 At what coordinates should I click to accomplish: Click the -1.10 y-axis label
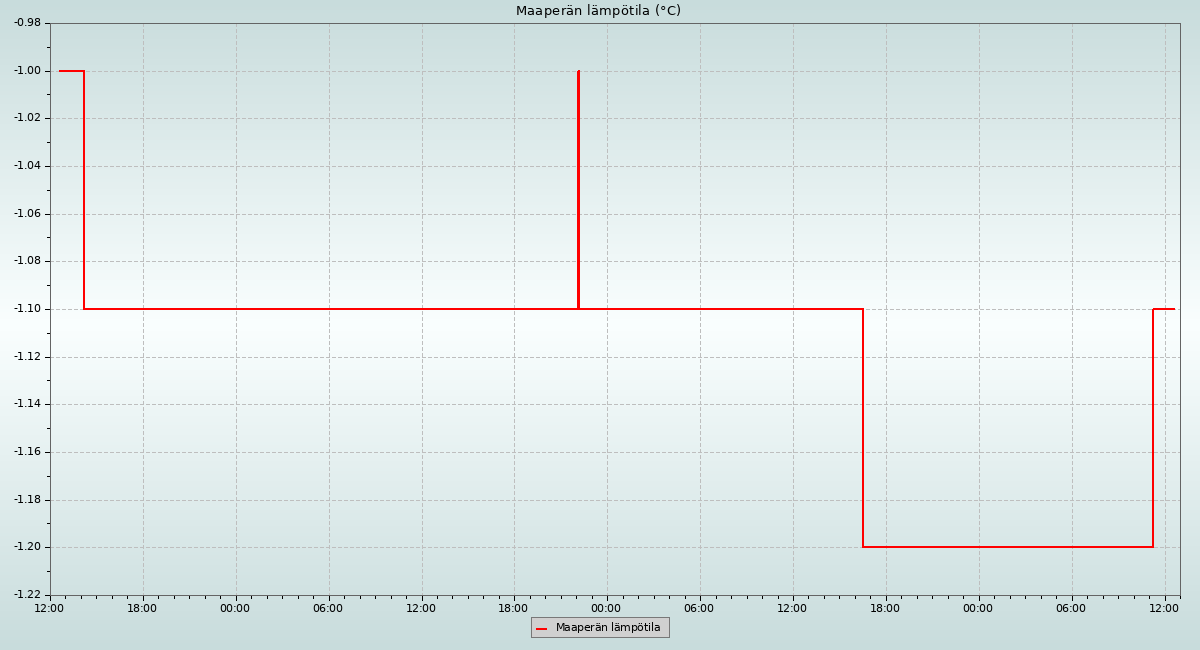tap(27, 309)
